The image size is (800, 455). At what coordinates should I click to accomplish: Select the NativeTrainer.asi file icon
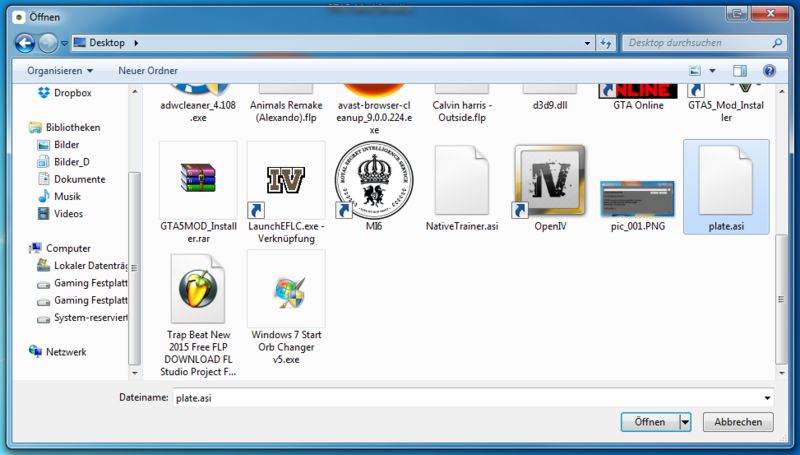(x=461, y=179)
